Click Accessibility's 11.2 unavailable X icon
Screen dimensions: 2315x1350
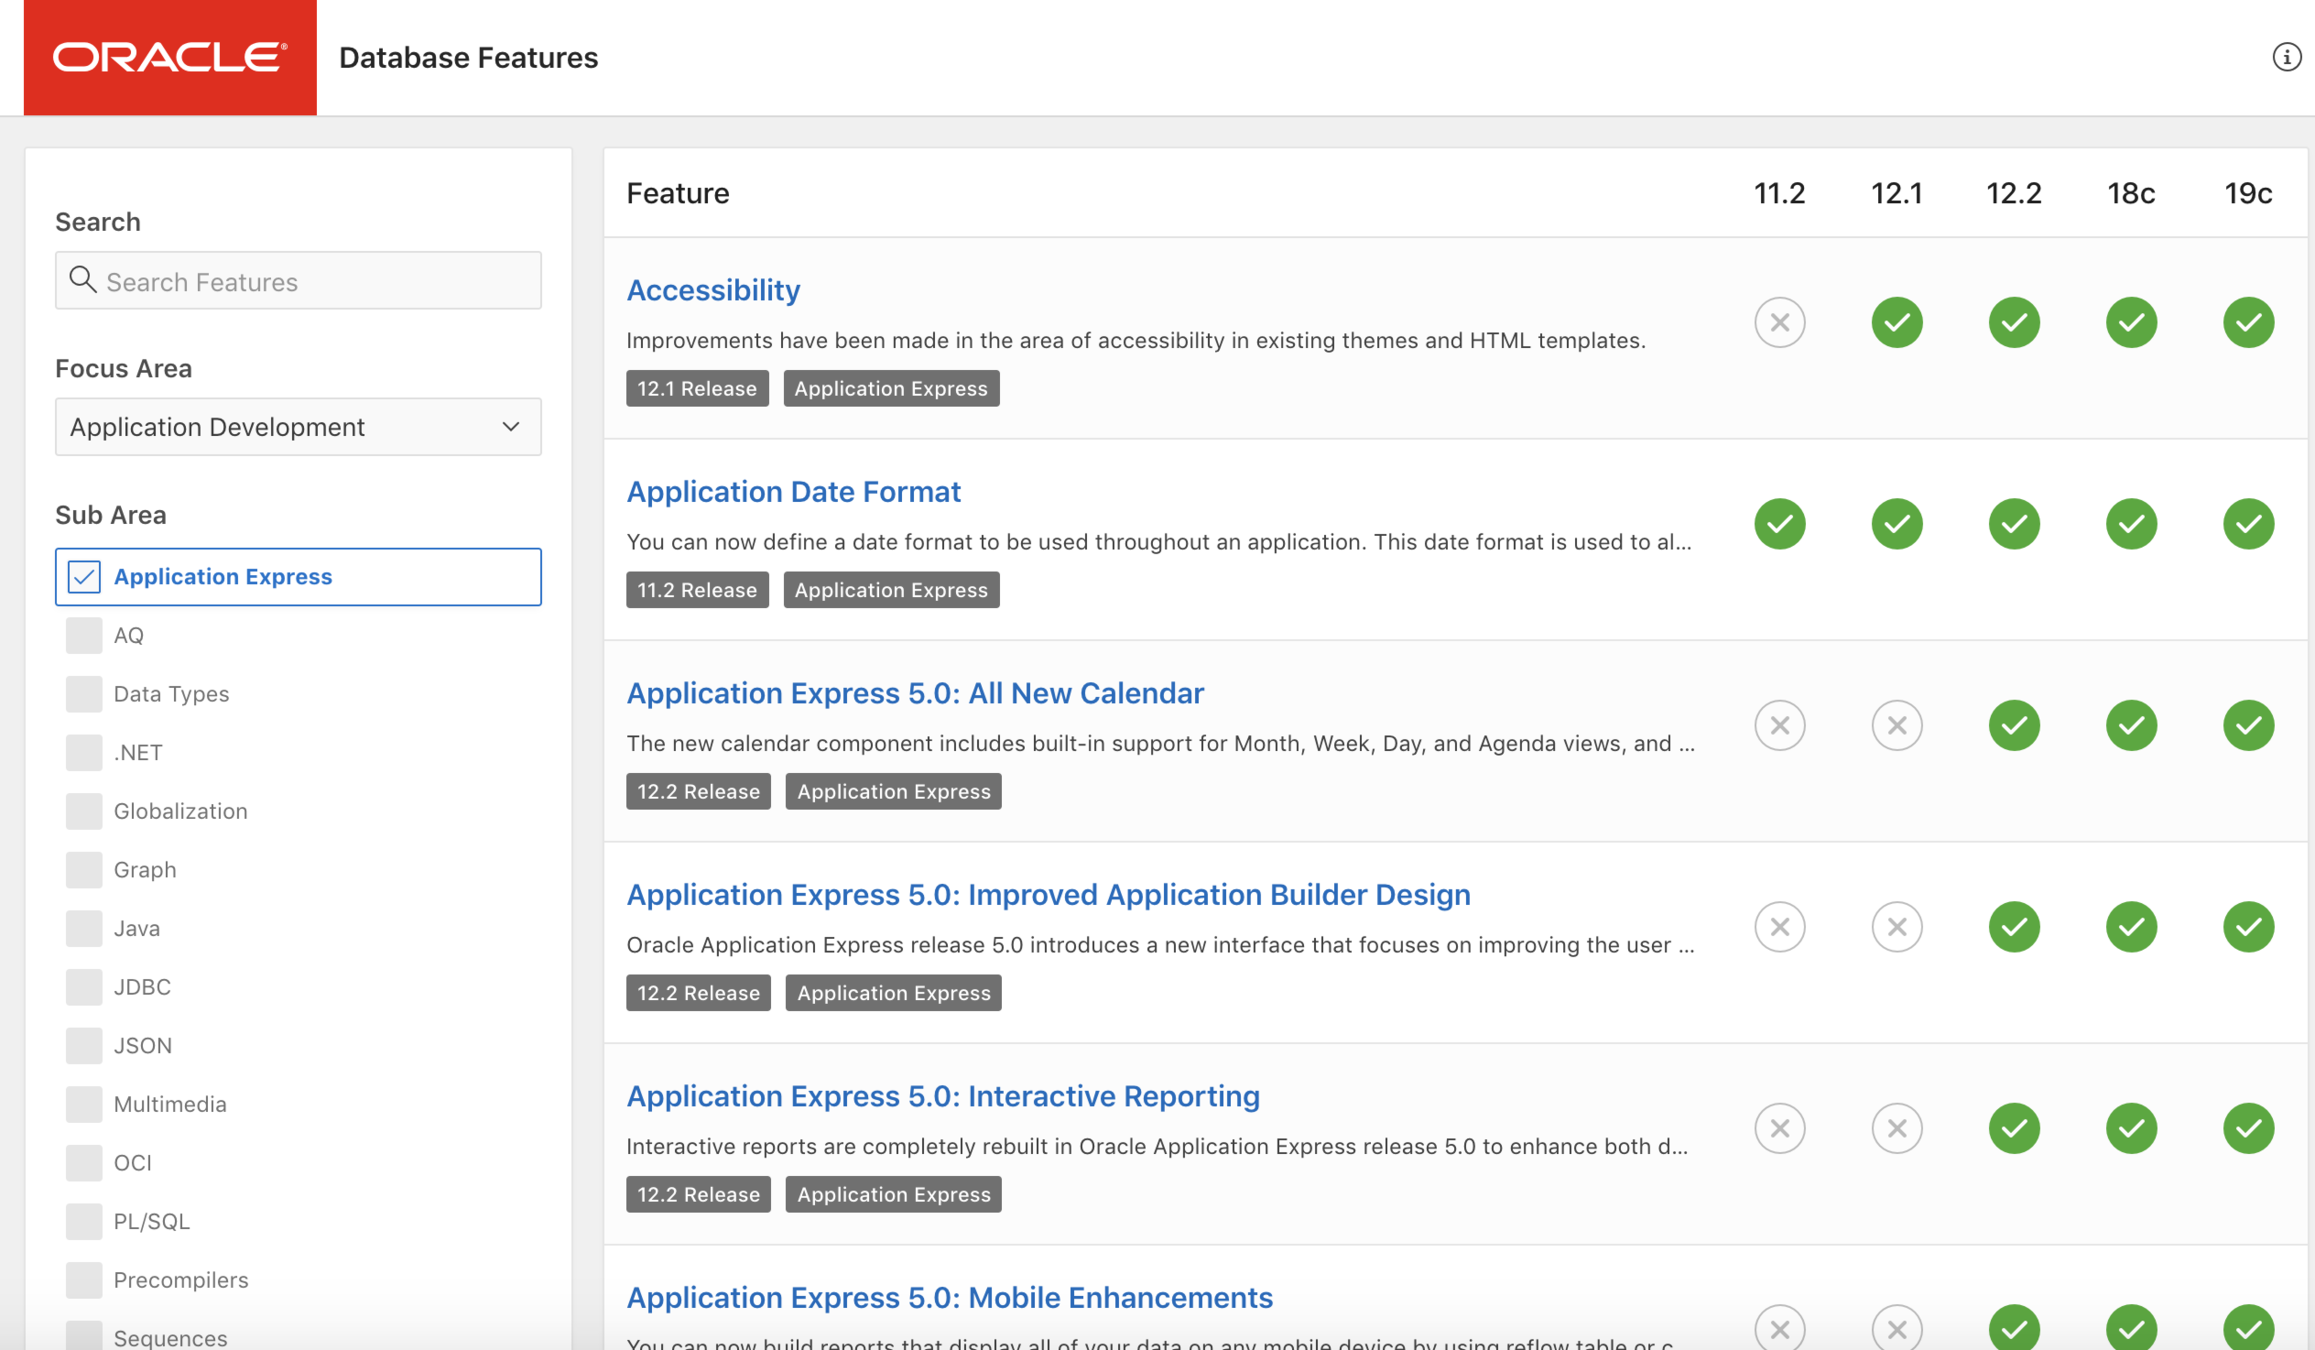[x=1779, y=322]
